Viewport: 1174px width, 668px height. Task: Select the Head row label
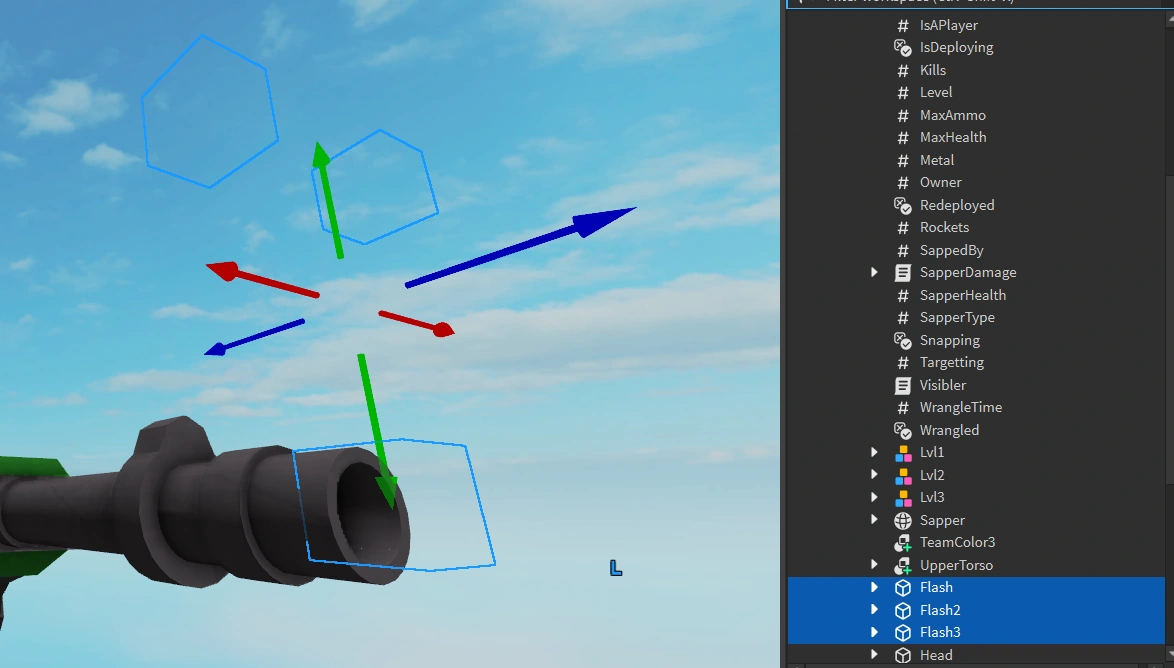pyautogui.click(x=936, y=655)
